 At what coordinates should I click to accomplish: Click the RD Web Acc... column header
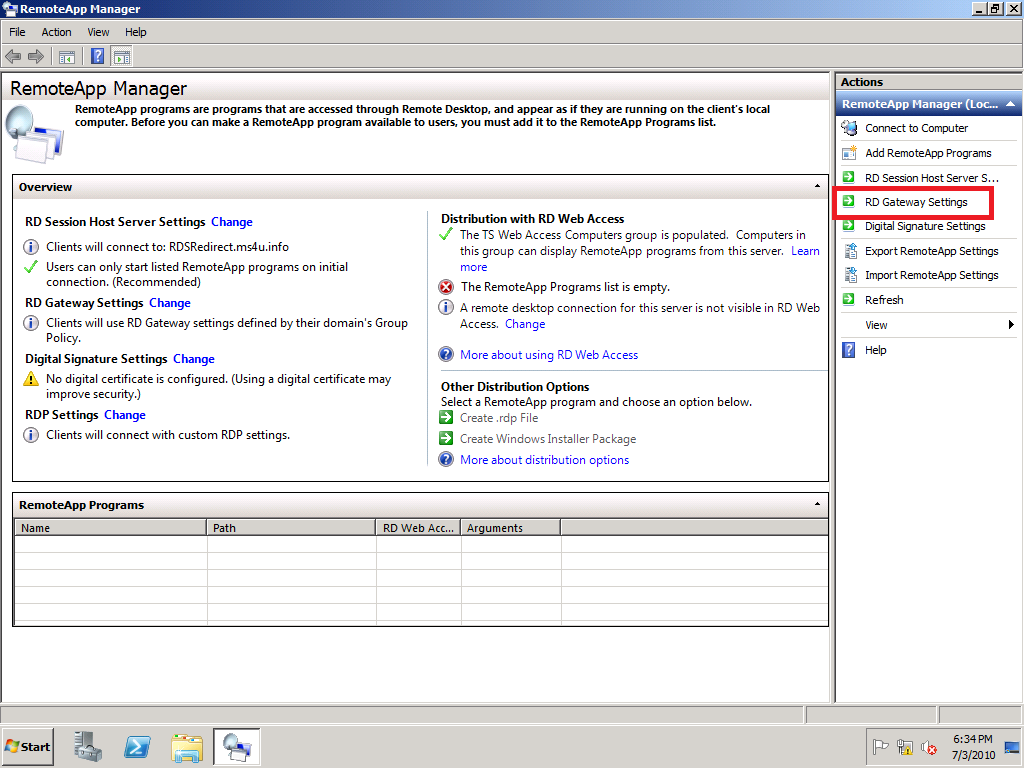pos(419,528)
